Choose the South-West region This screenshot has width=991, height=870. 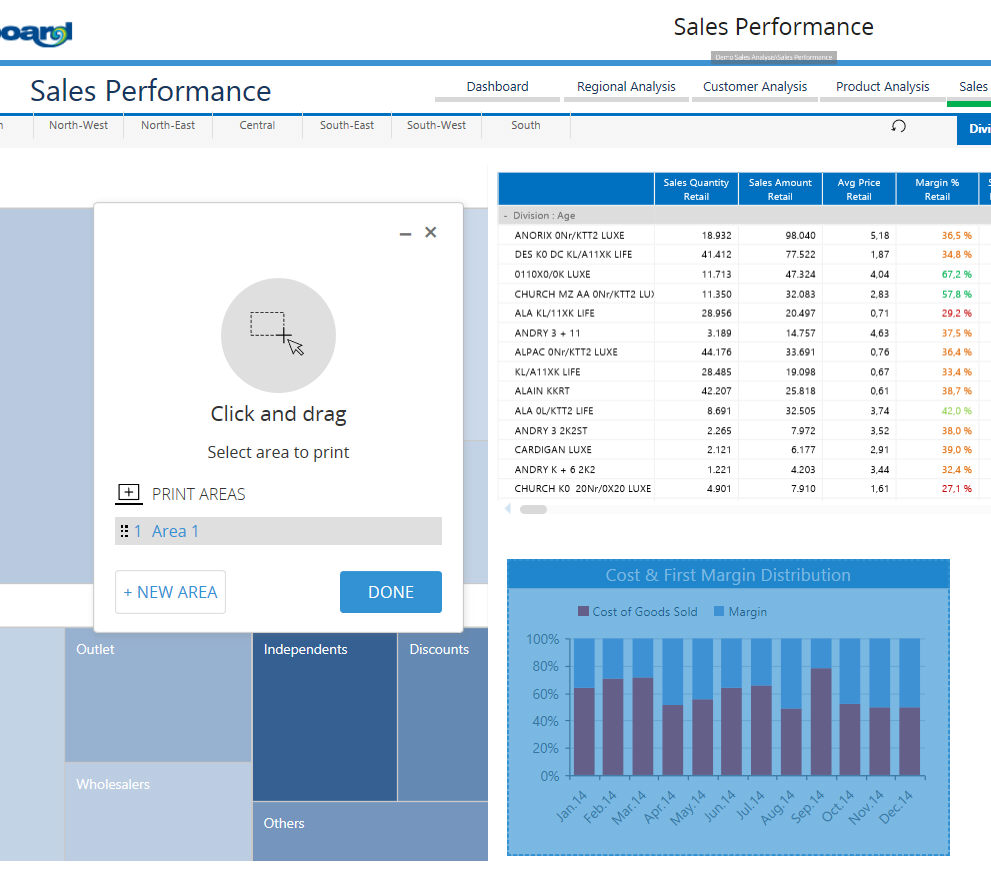click(x=436, y=125)
